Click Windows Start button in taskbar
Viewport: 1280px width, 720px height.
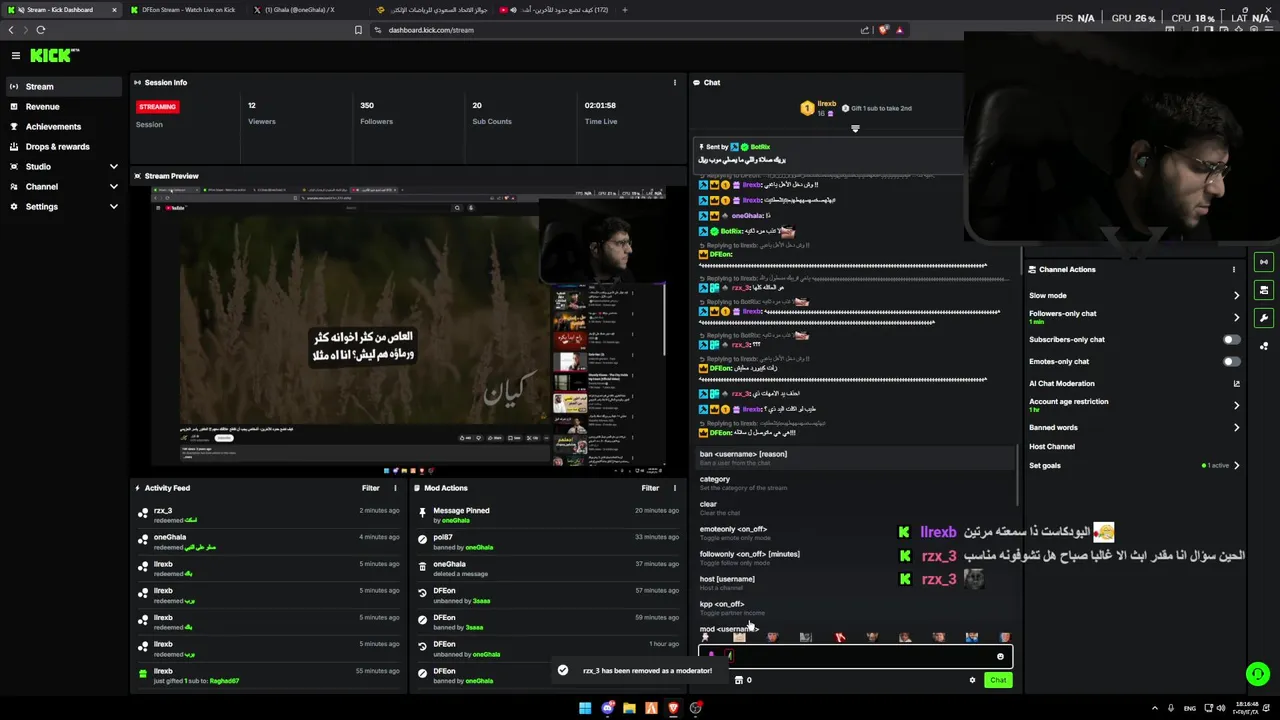coord(585,708)
